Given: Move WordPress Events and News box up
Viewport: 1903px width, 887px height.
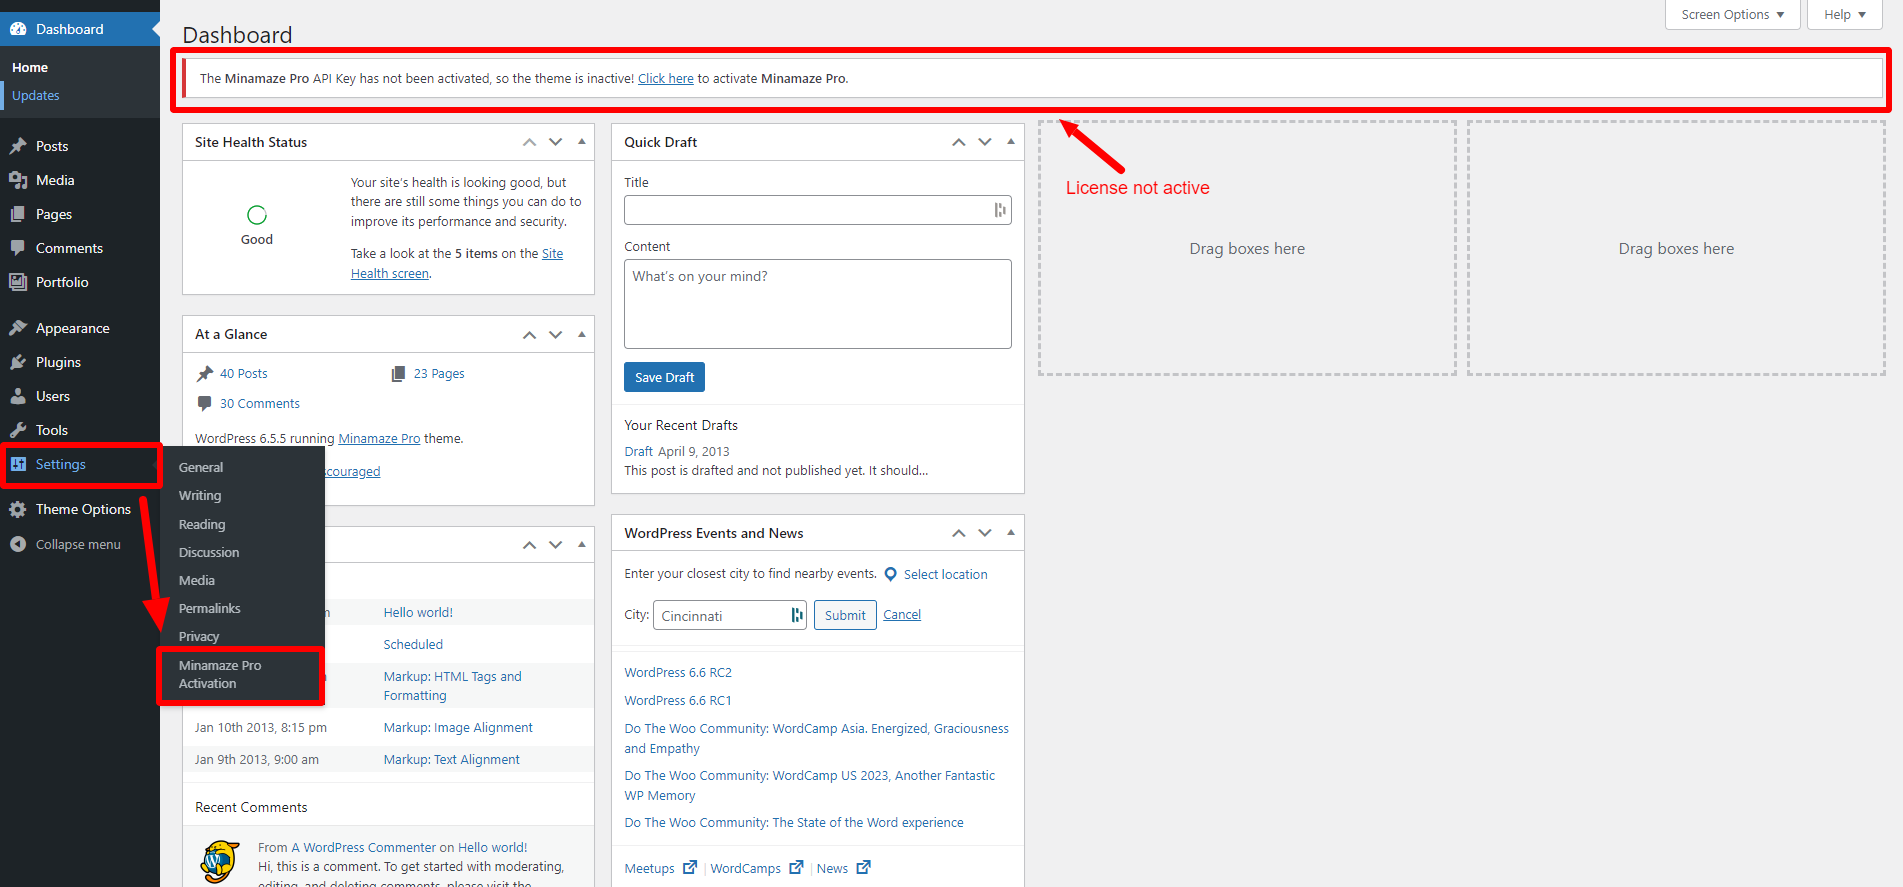Looking at the screenshot, I should click(x=959, y=533).
